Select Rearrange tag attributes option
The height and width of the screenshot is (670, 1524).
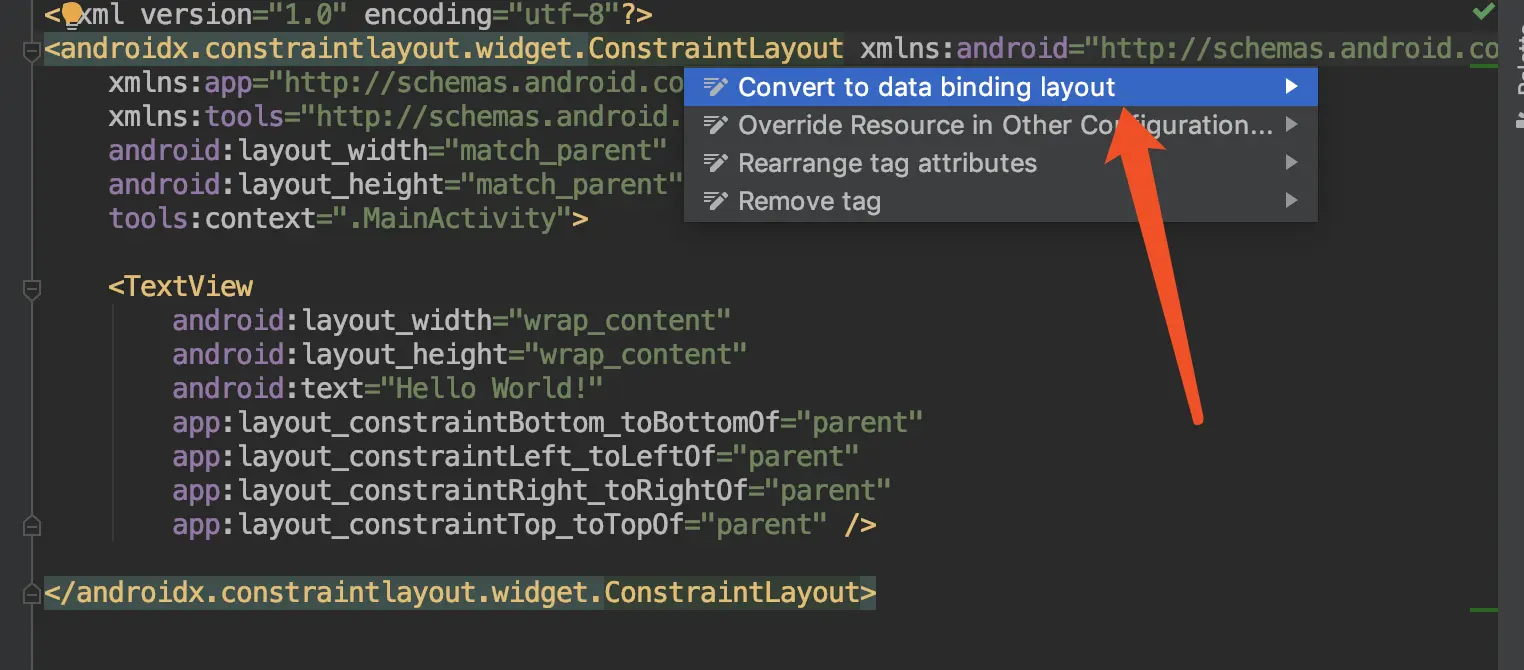[x=1001, y=163]
